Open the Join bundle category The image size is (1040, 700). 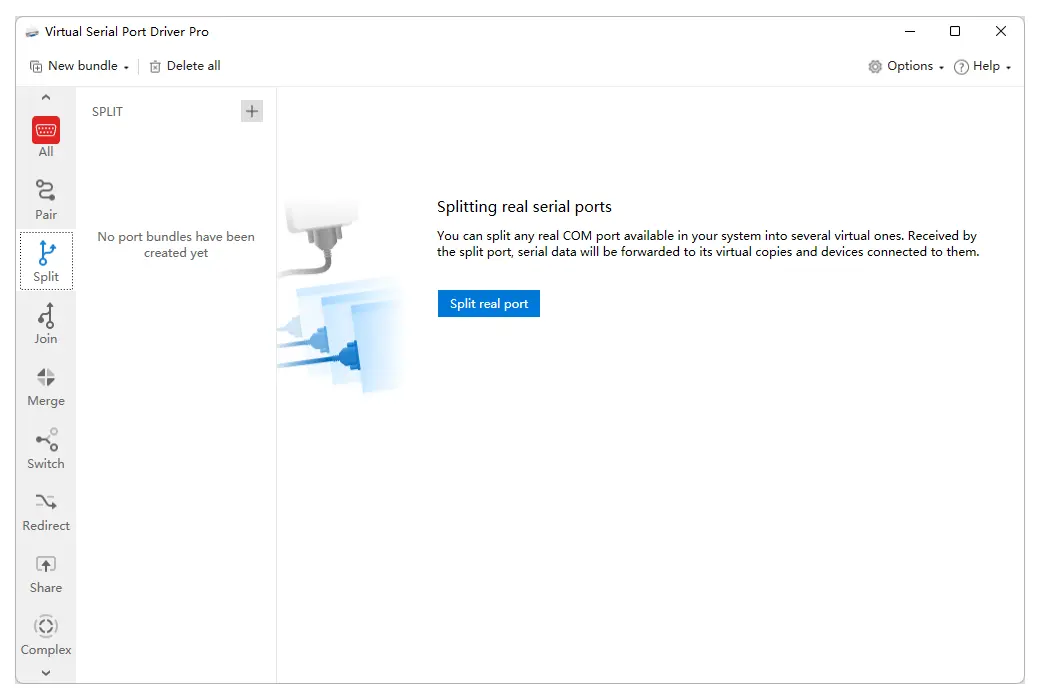click(x=46, y=324)
